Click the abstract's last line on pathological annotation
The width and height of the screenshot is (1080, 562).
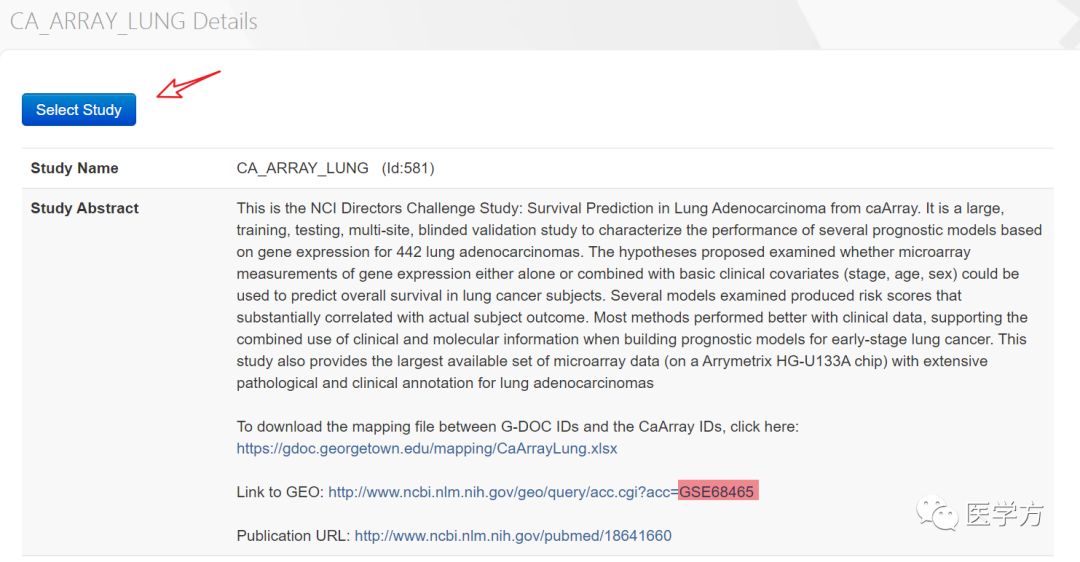445,383
